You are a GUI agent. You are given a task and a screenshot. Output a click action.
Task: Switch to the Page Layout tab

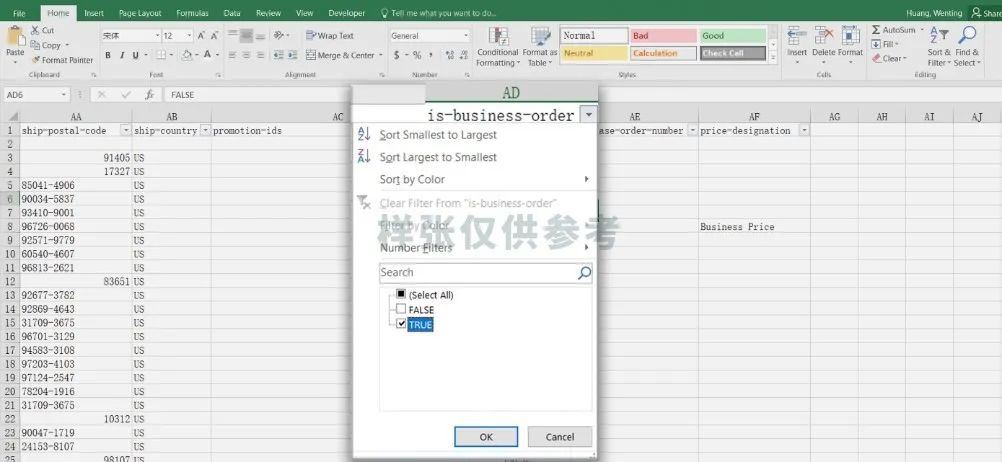pos(140,13)
